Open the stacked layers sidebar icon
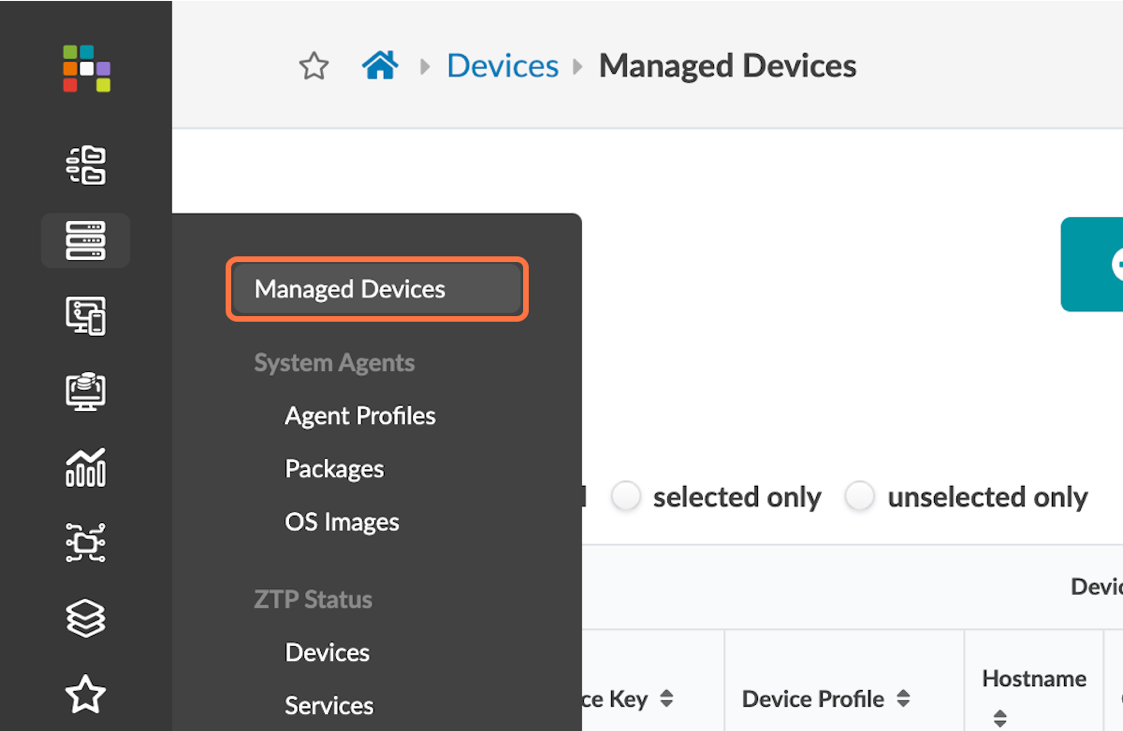This screenshot has width=1123, height=731. tap(86, 618)
